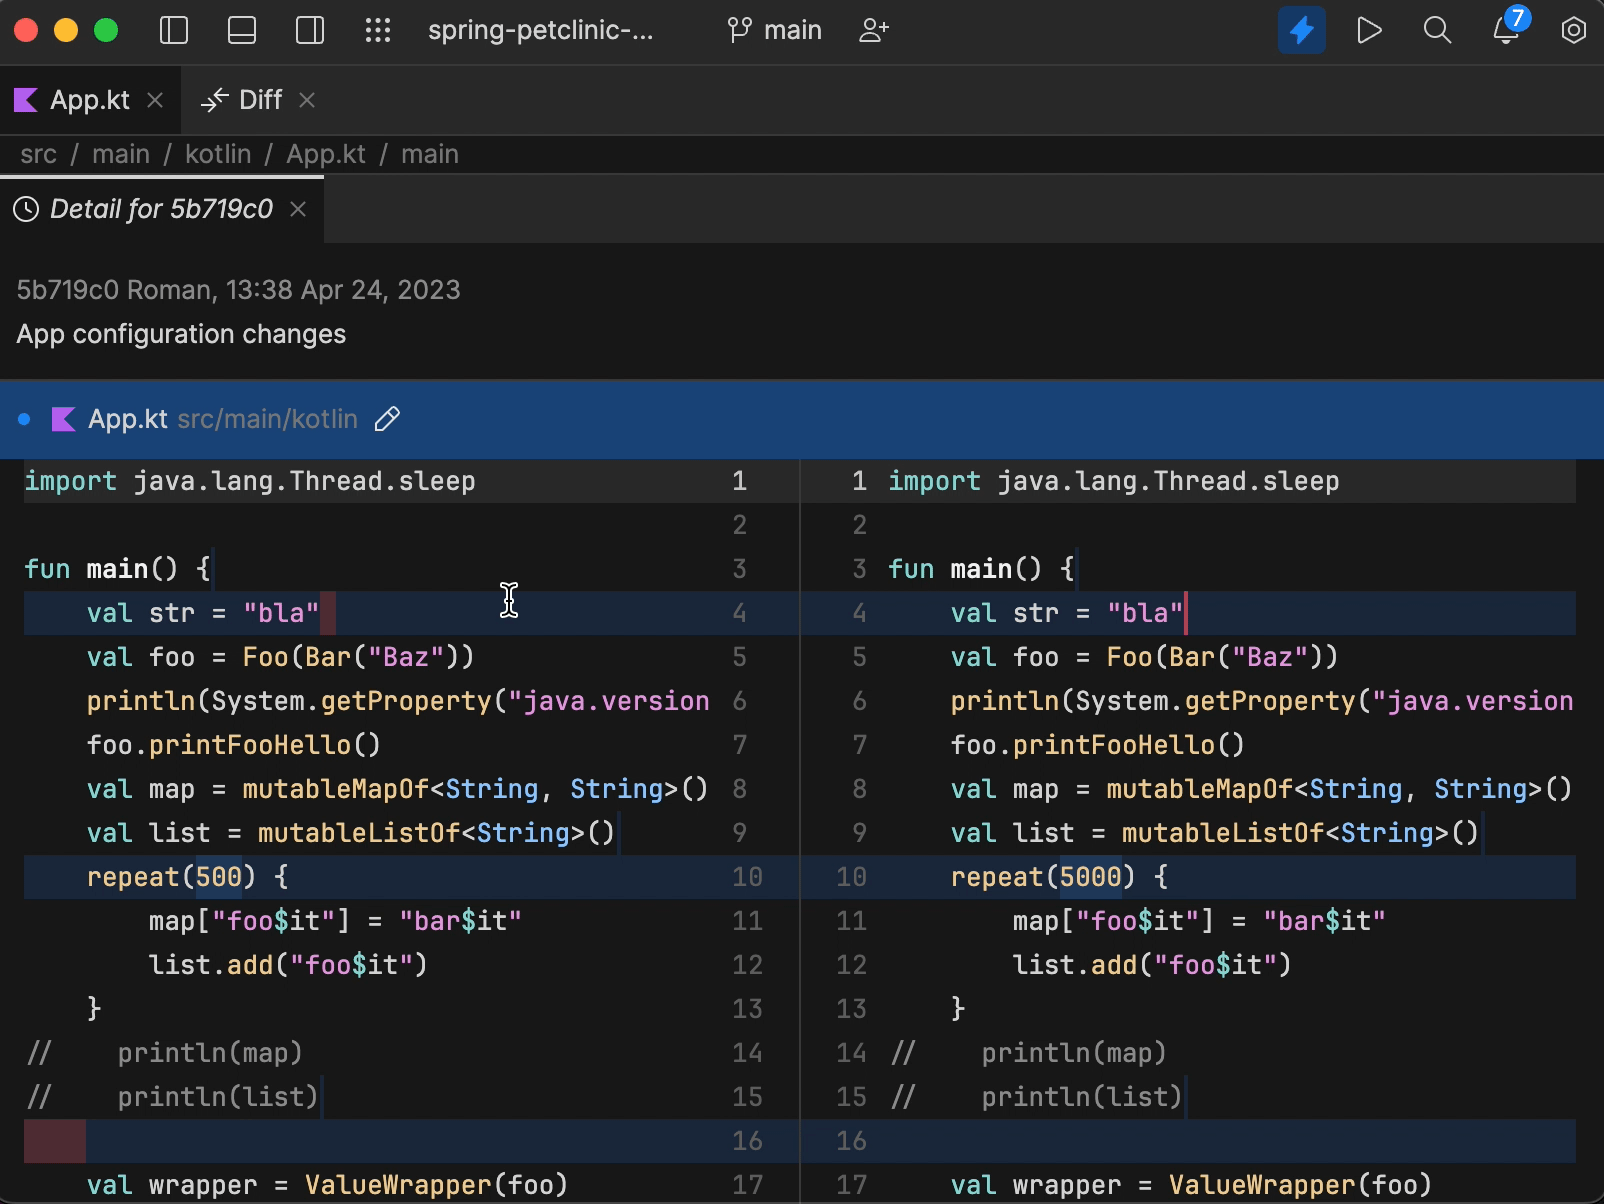Switch to the App.kt tab

89,100
